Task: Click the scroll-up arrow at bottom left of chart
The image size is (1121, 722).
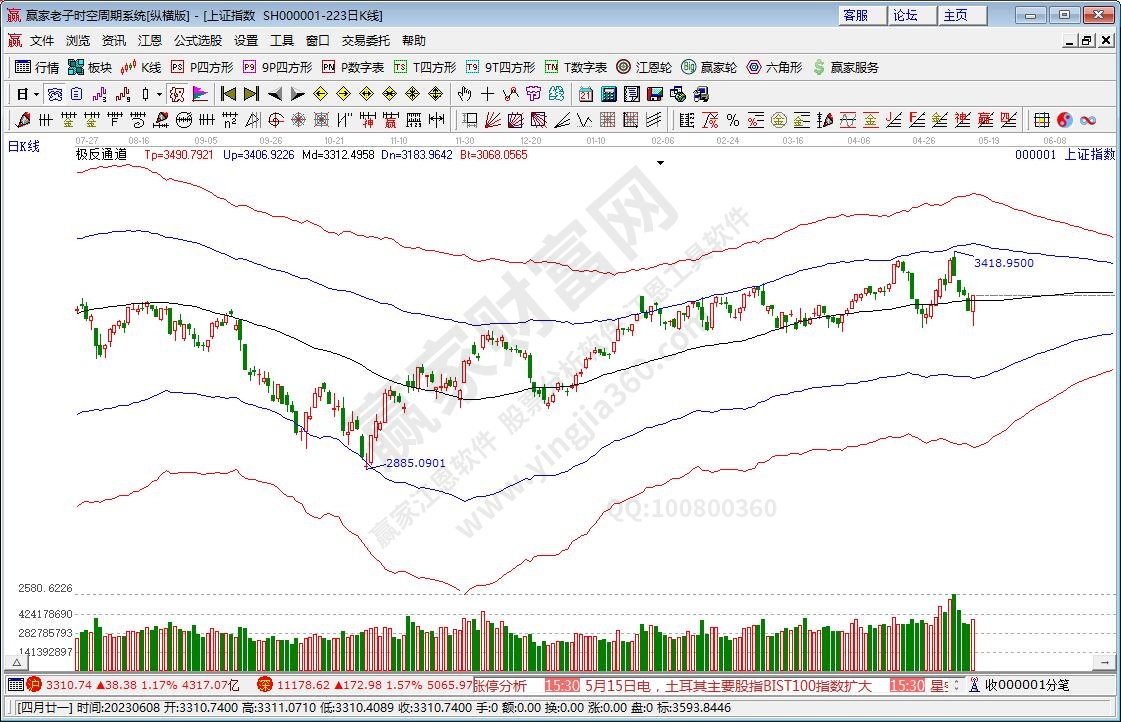Action: [x=17, y=662]
